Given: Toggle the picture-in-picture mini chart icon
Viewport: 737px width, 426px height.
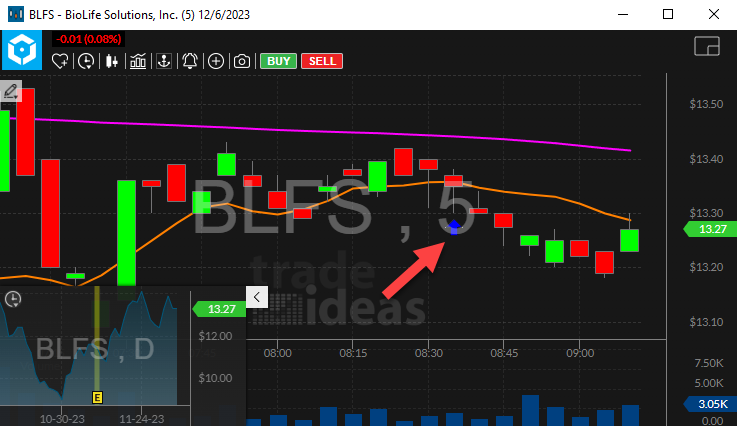Looking at the screenshot, I should click(x=707, y=47).
